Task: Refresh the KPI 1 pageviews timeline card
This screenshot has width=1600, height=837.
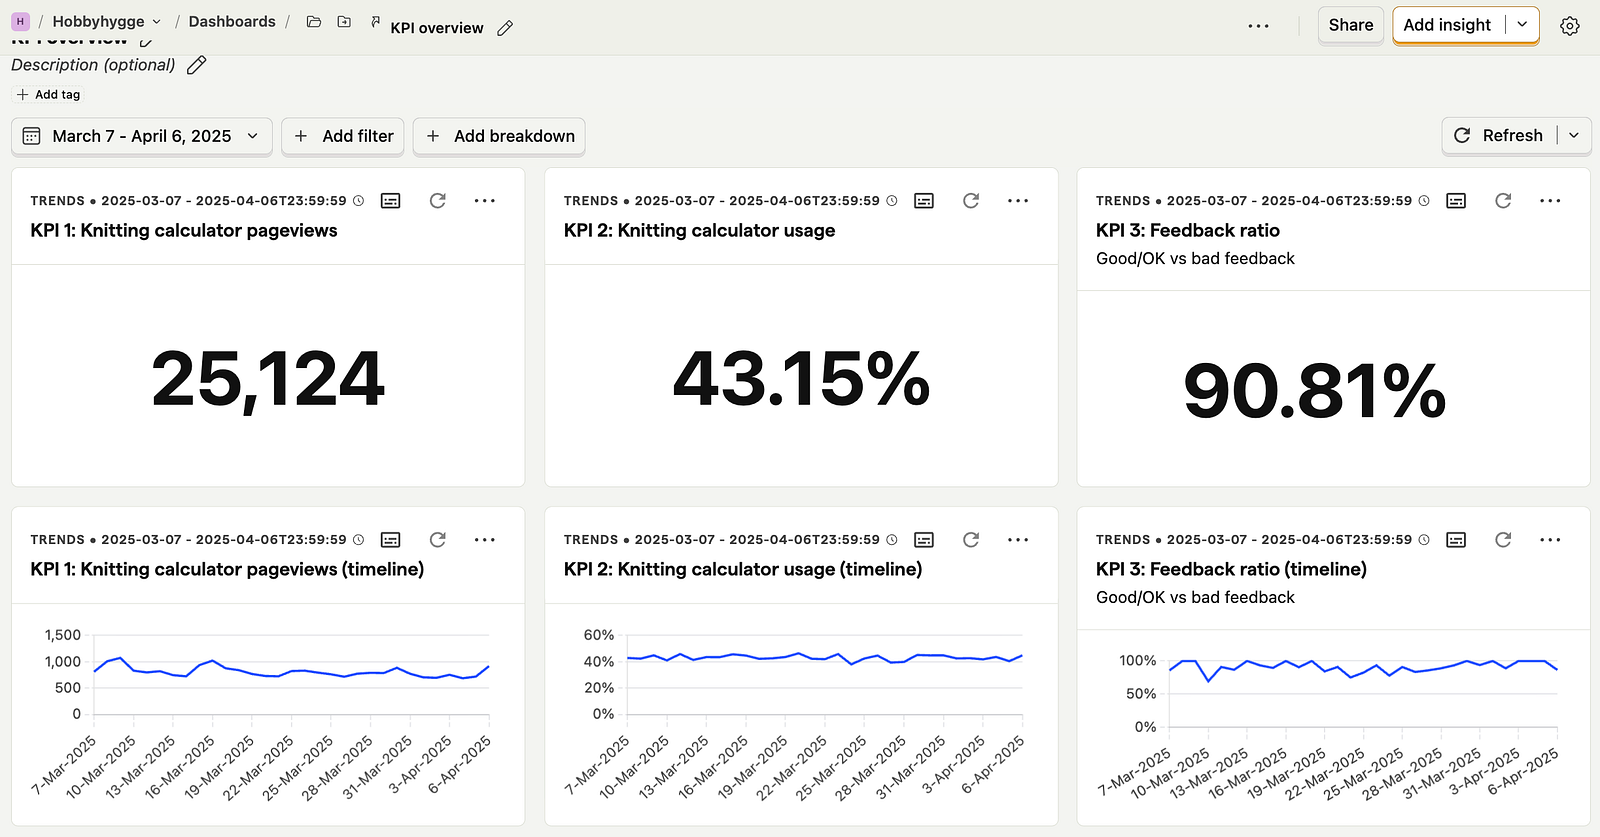Action: pyautogui.click(x=438, y=540)
